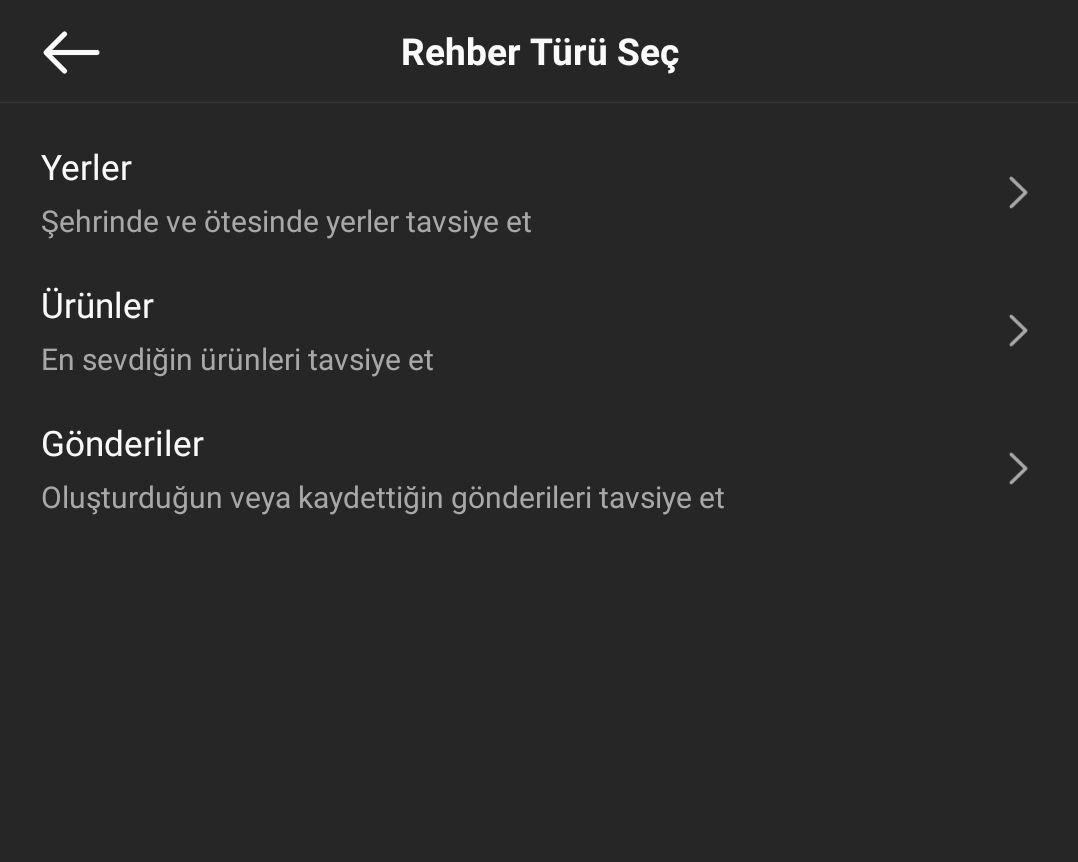Tap the back arrow icon
The height and width of the screenshot is (862, 1078).
71,52
